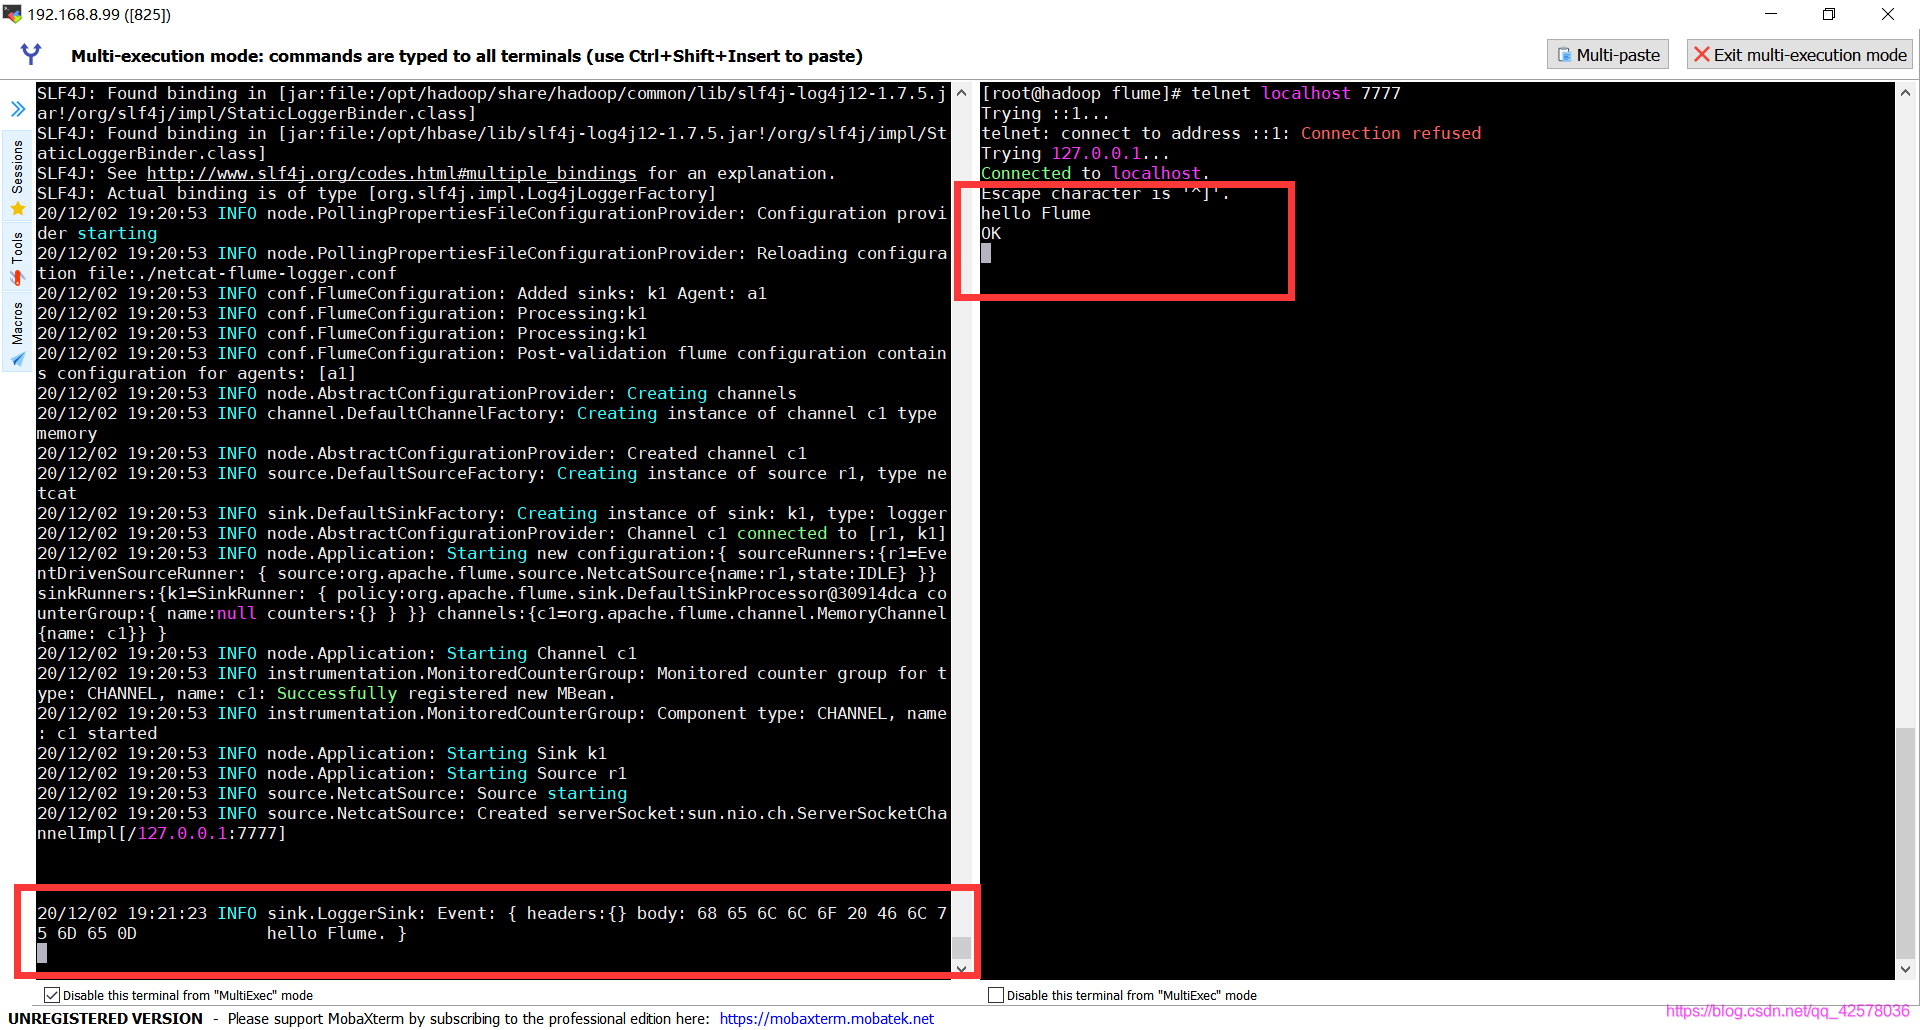Viewport: 1920px width, 1030px height.
Task: Click left terminal scrollbar down arrow
Action: [x=961, y=968]
